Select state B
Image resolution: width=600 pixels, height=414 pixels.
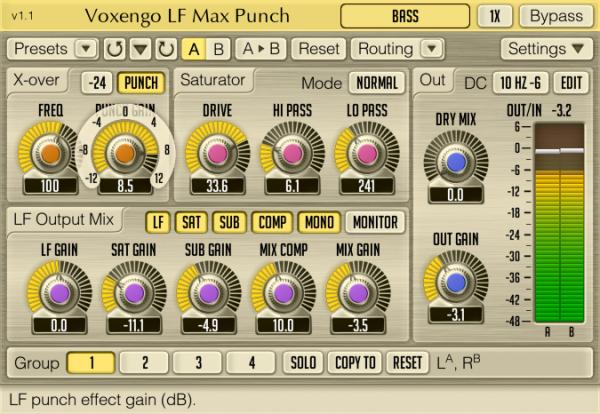click(x=218, y=49)
